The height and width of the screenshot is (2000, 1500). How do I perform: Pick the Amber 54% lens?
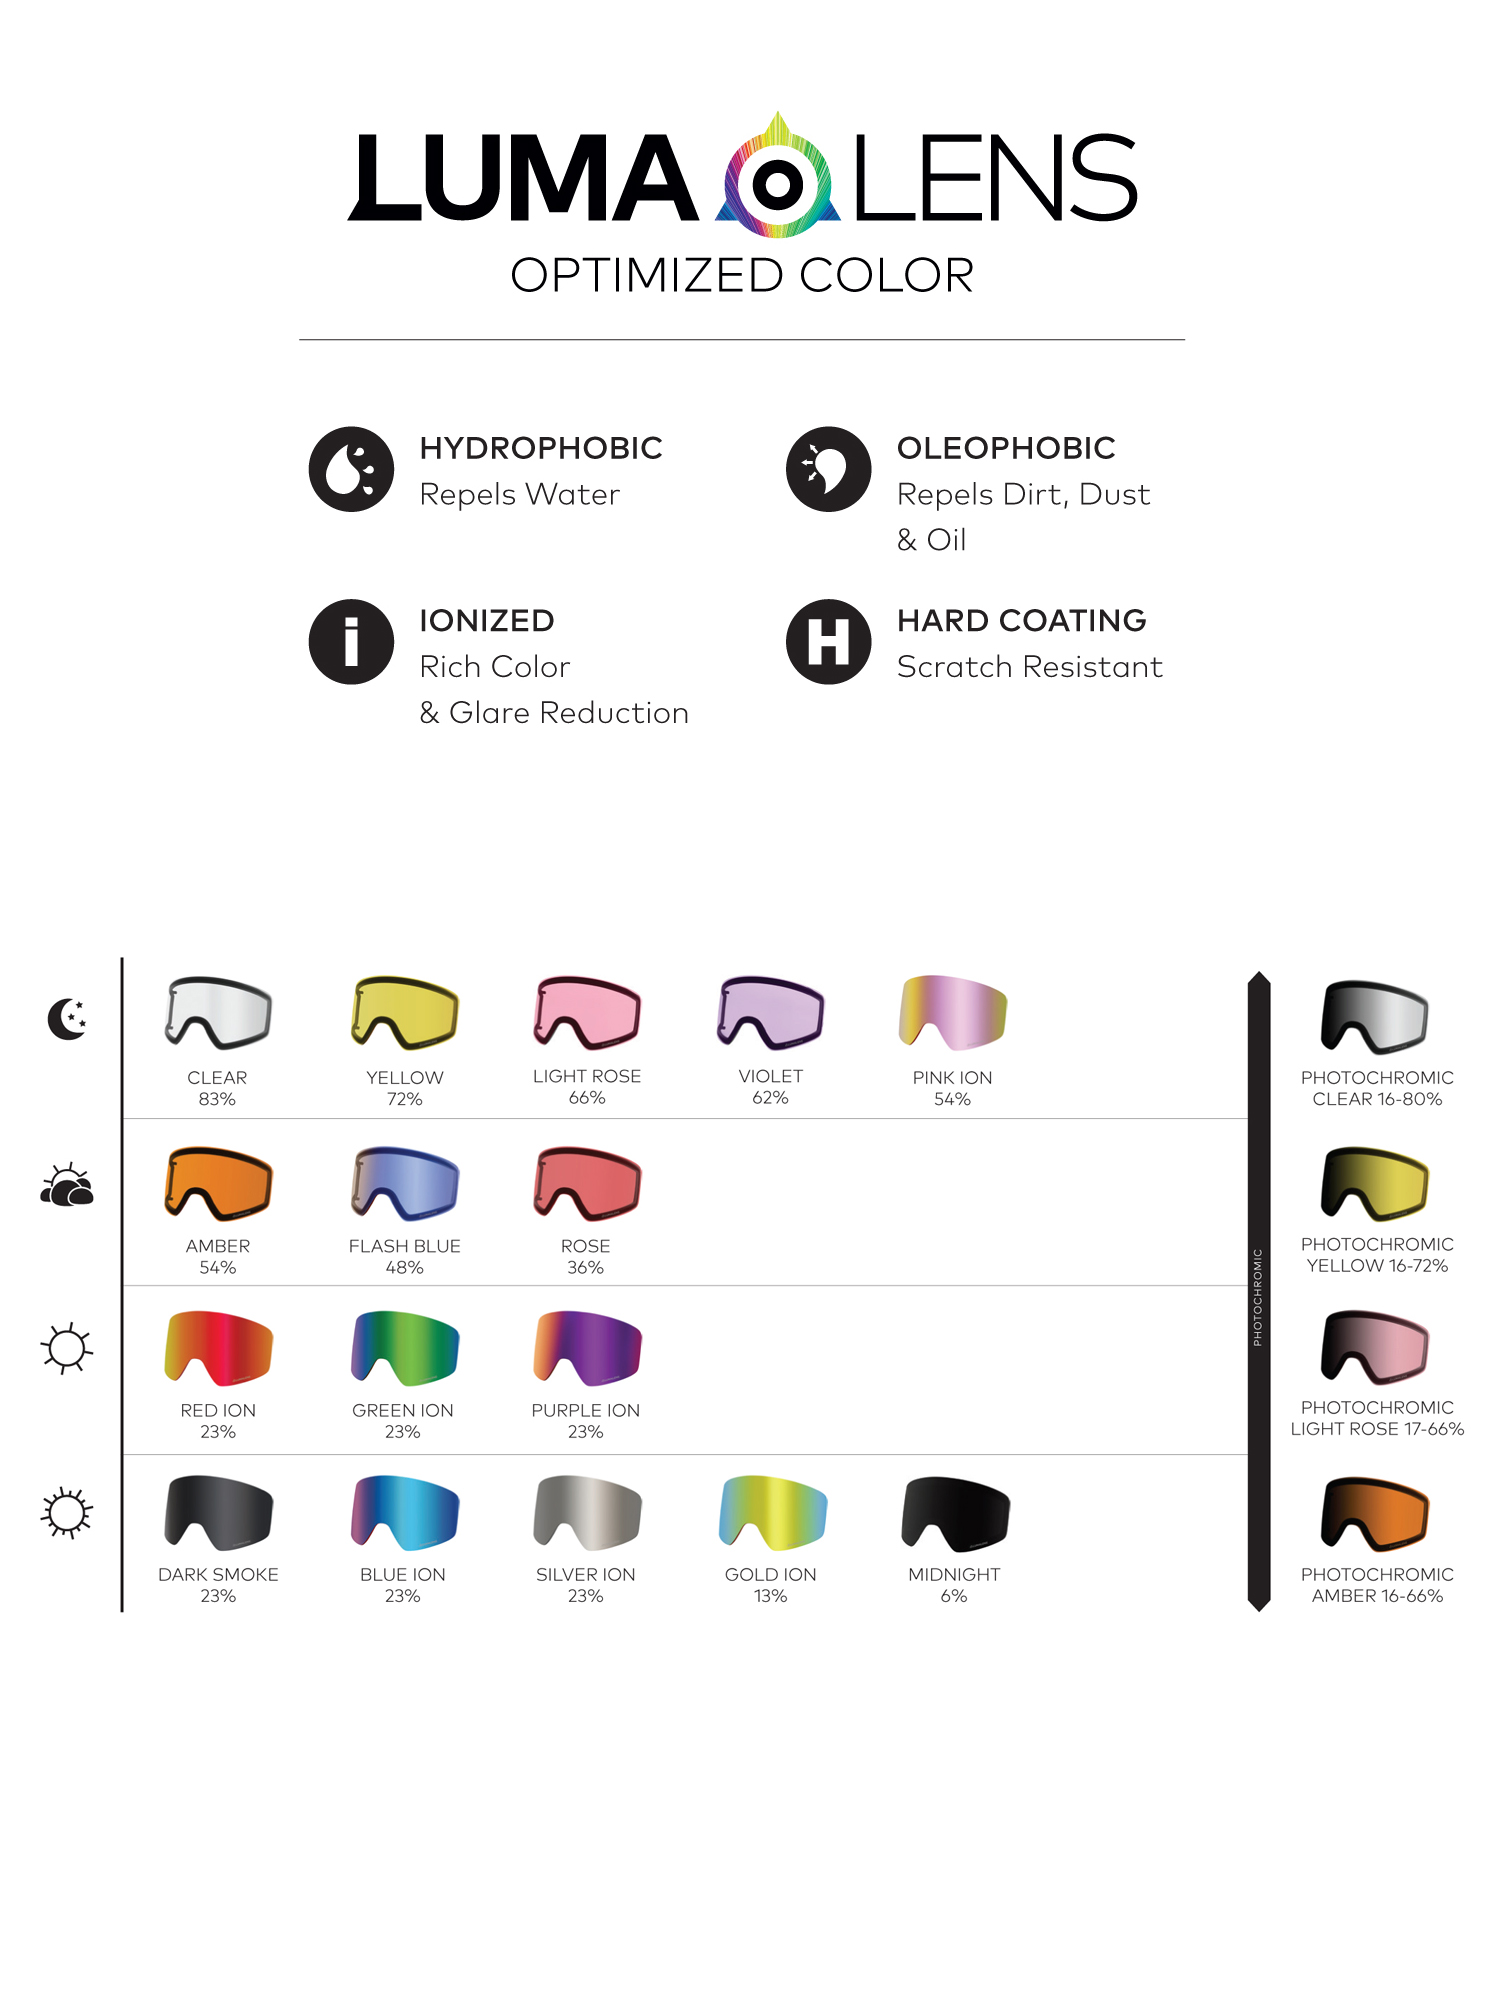tap(218, 1184)
